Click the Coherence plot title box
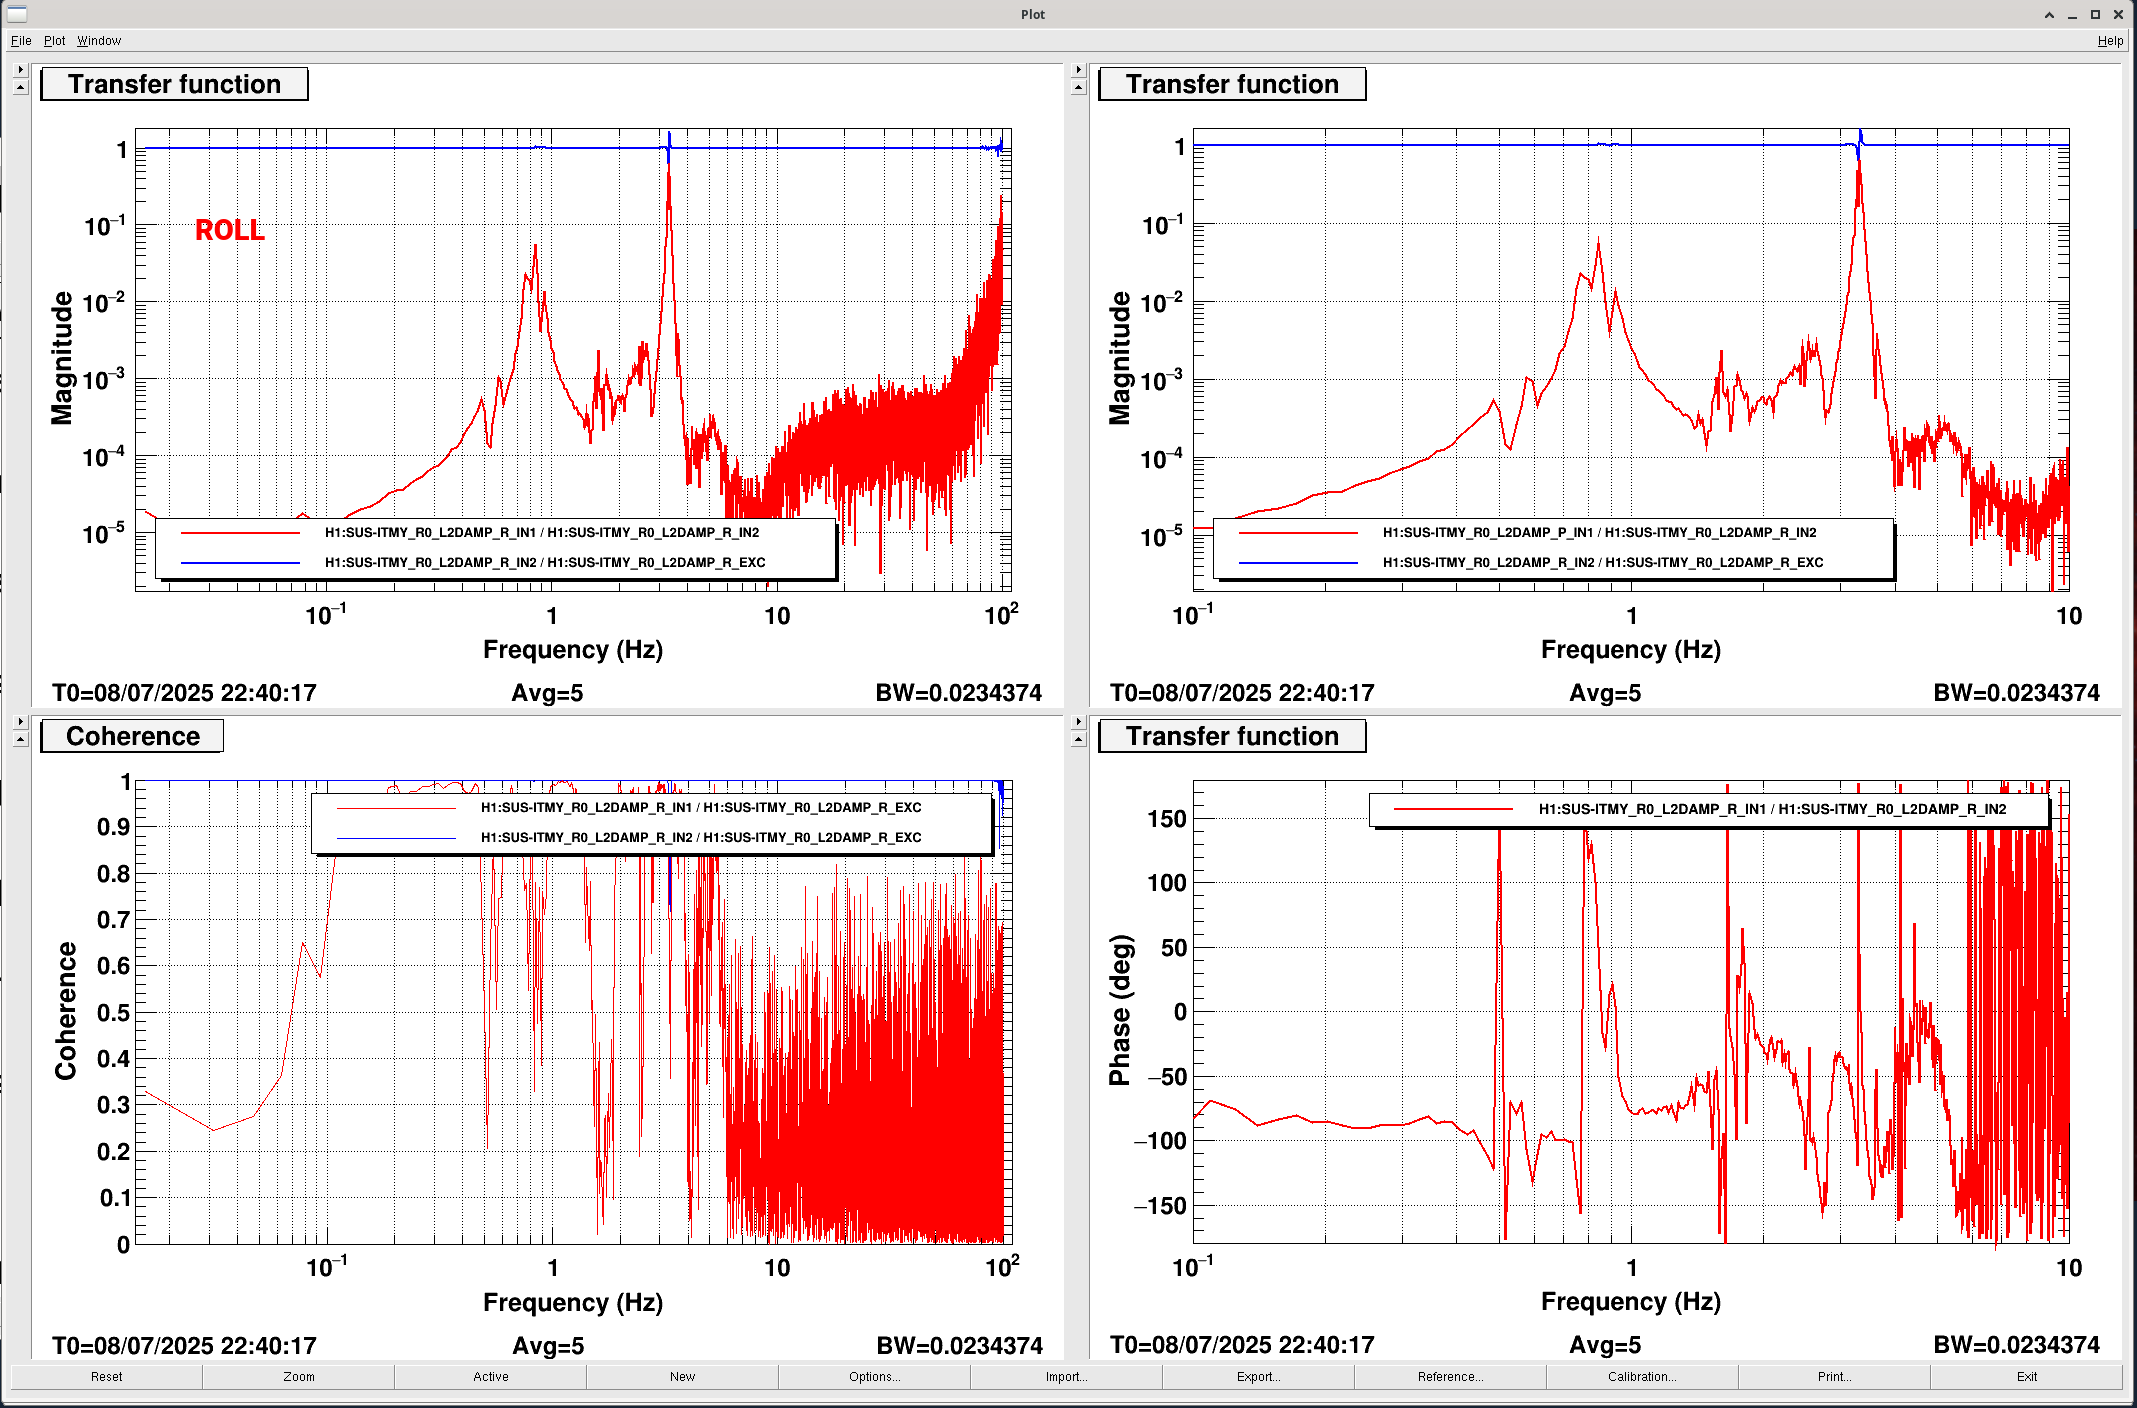The image size is (2137, 1408). click(132, 737)
